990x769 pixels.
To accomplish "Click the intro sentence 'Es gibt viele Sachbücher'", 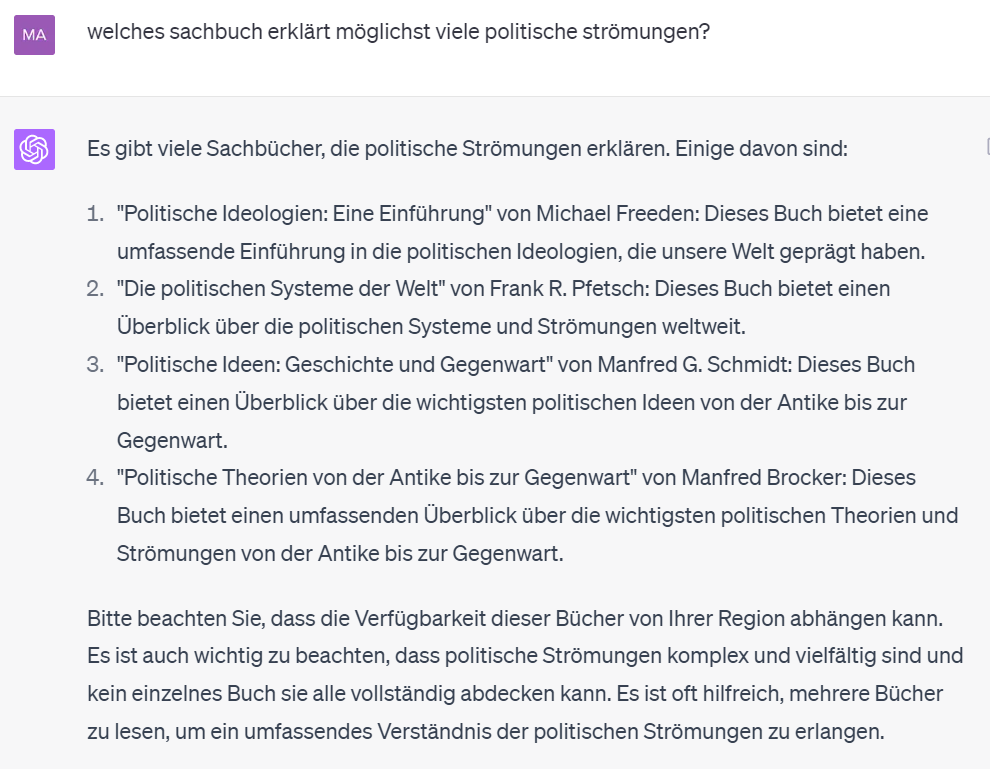I will pyautogui.click(x=467, y=148).
